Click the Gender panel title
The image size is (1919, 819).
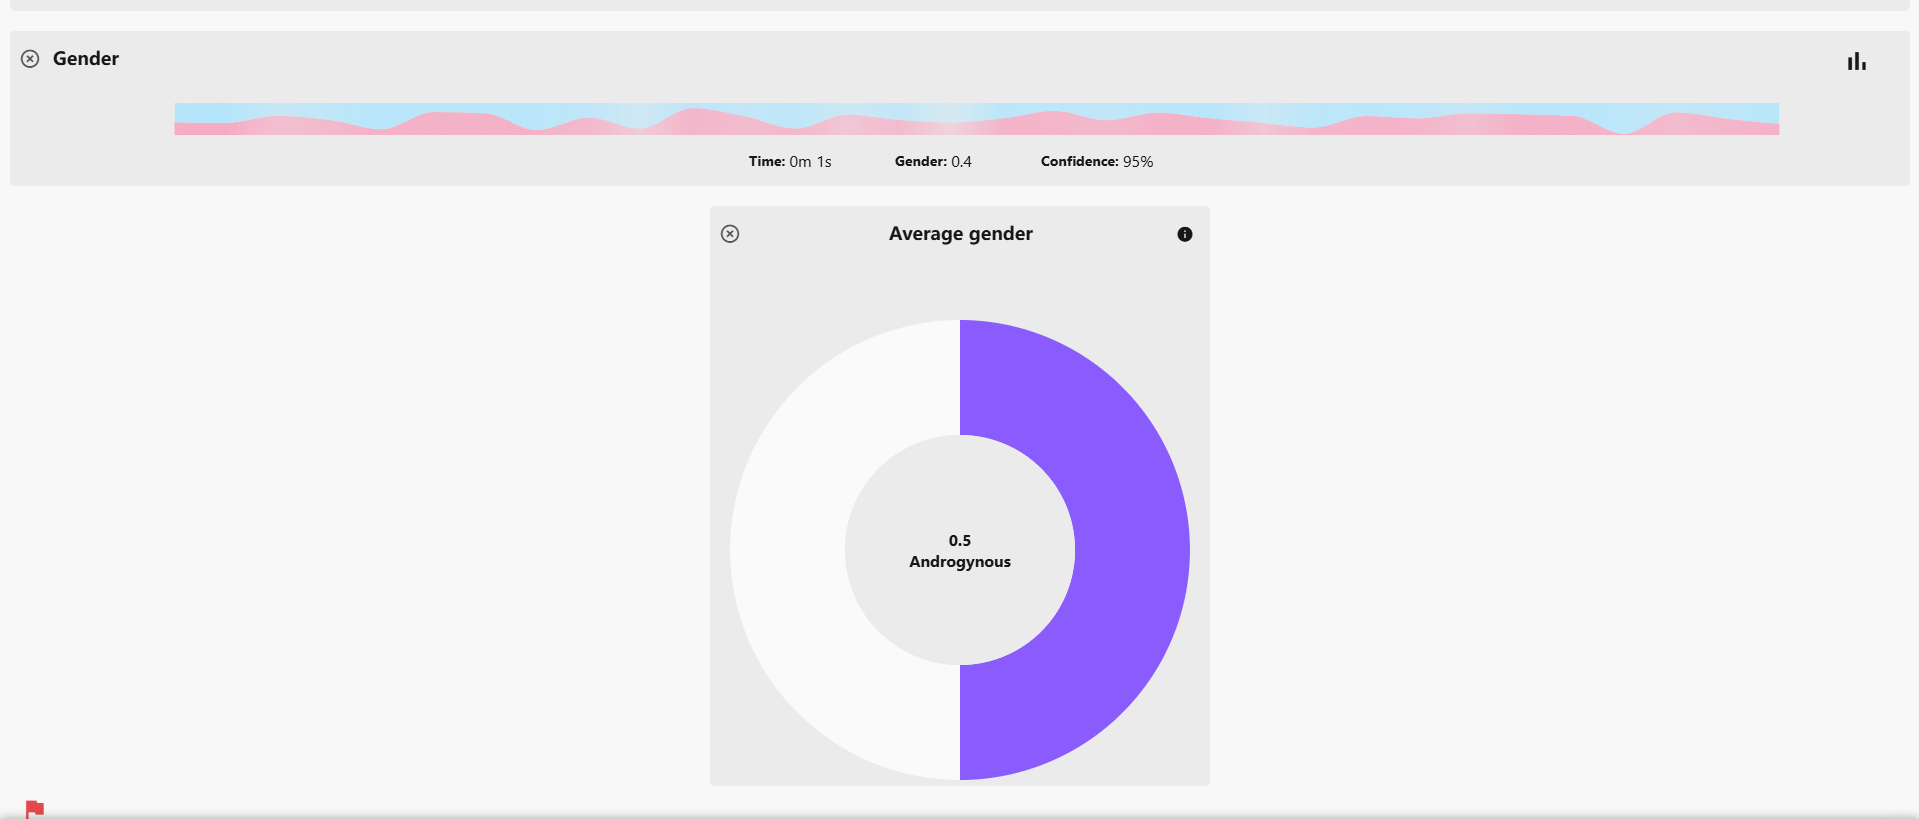coord(86,59)
